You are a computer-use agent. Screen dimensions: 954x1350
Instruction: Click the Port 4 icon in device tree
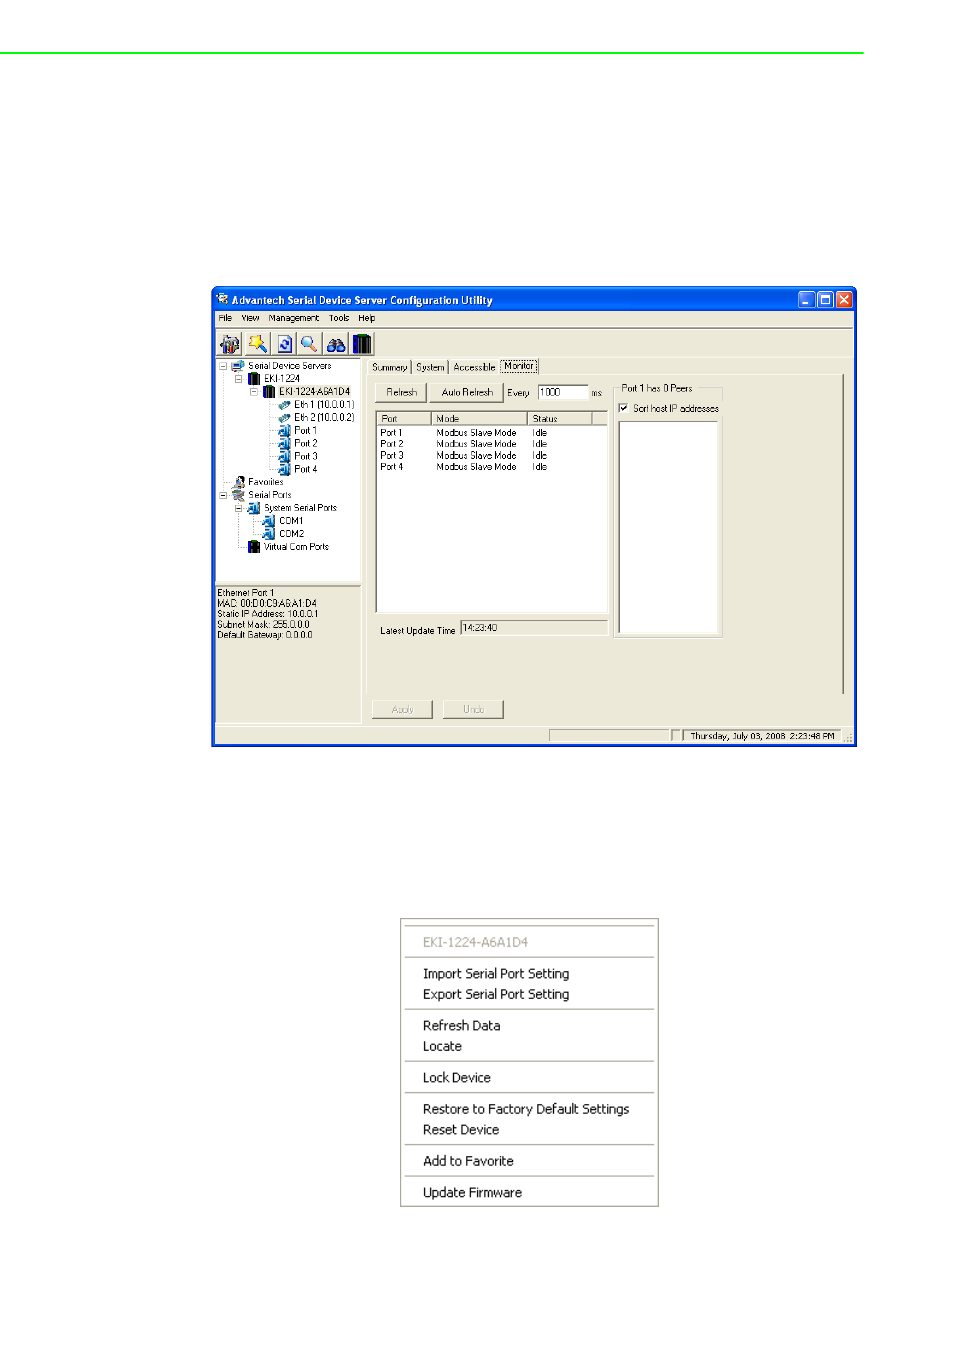click(285, 469)
